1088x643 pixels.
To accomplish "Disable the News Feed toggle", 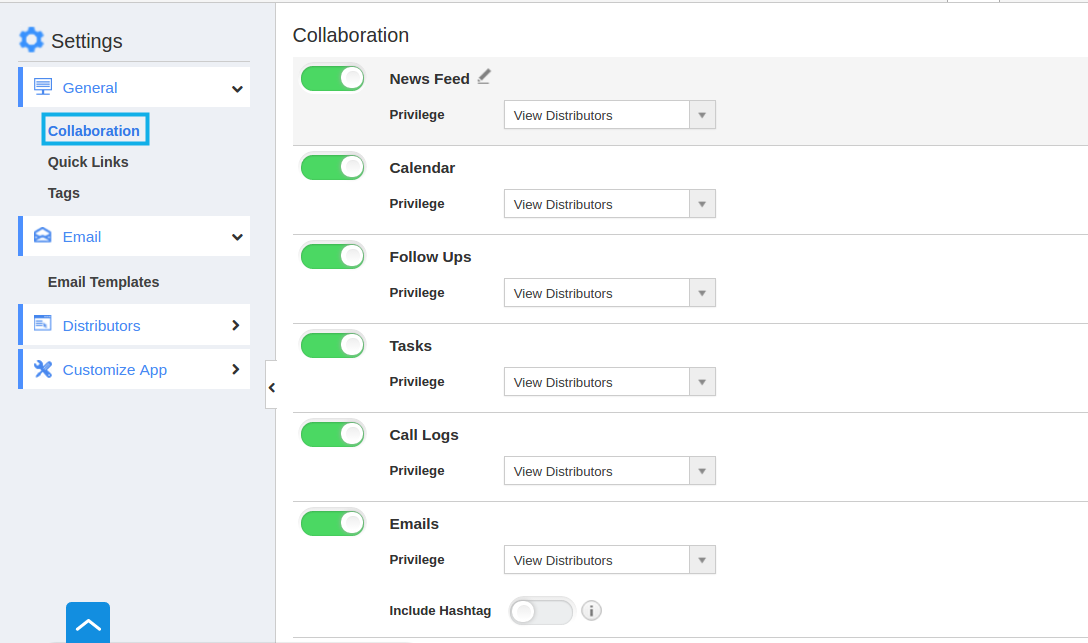I will click(332, 78).
